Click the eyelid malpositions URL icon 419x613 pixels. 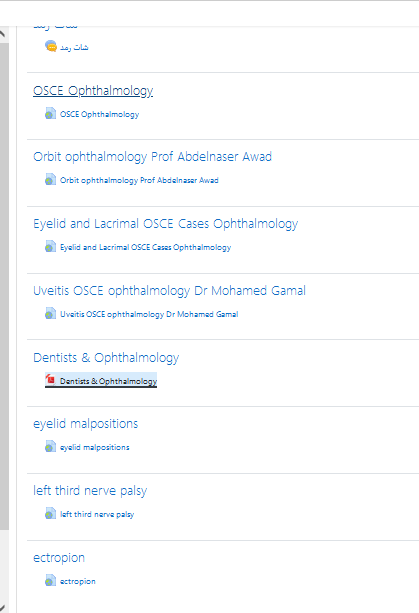50,446
